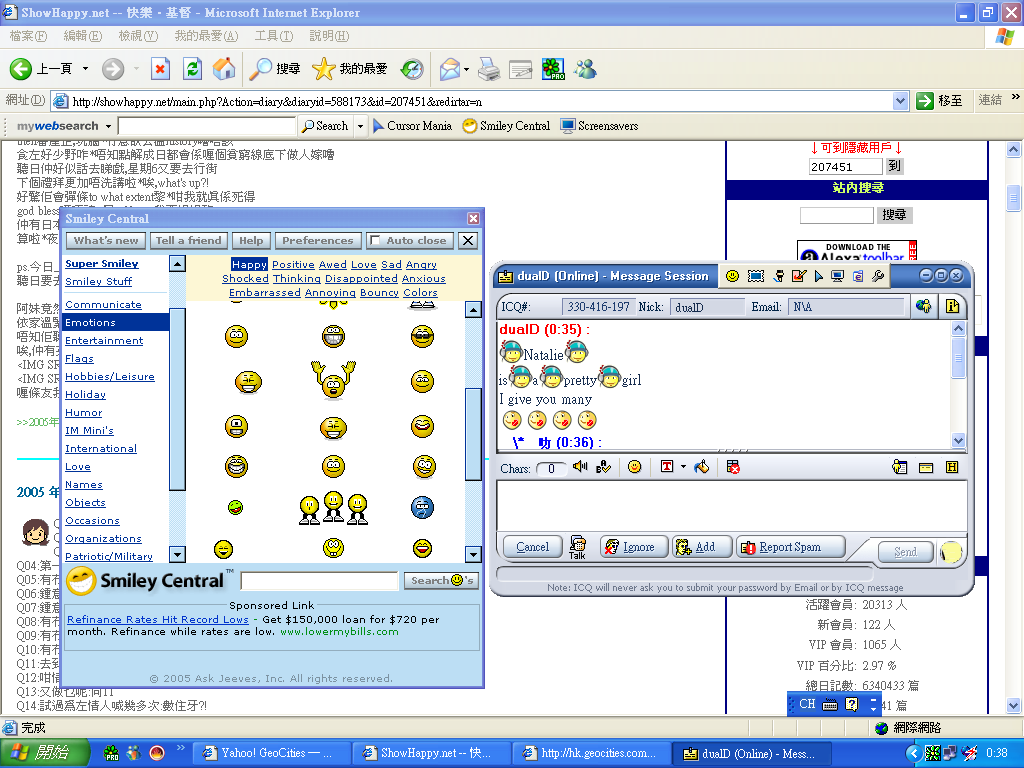Toggle the Auto close checkbox
This screenshot has height=768, width=1024.
(375, 240)
